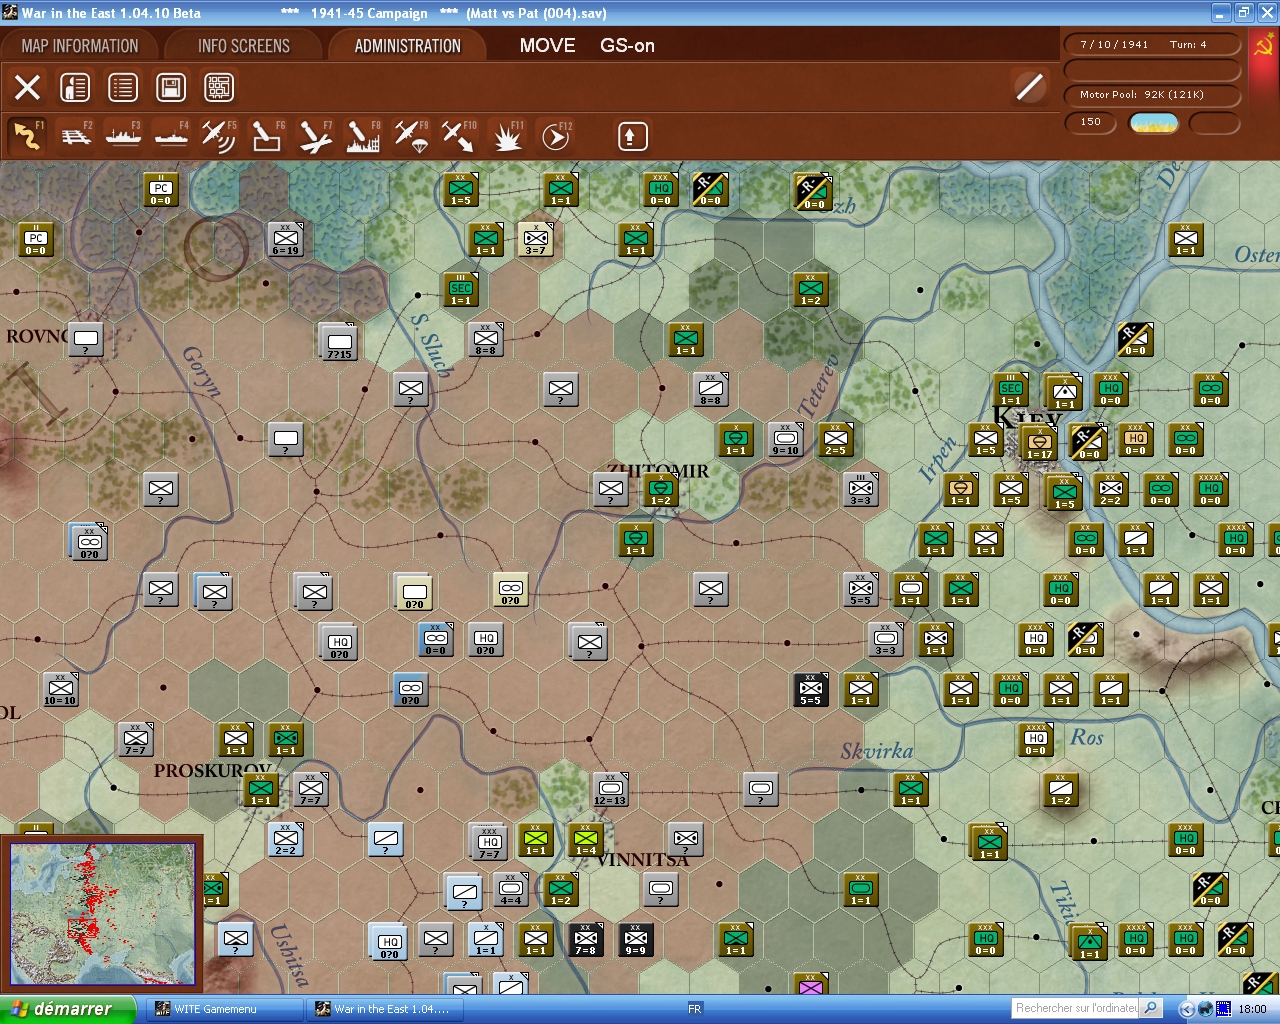The width and height of the screenshot is (1280, 1024).
Task: Select the SEC unit at Kiev
Action: [1011, 389]
